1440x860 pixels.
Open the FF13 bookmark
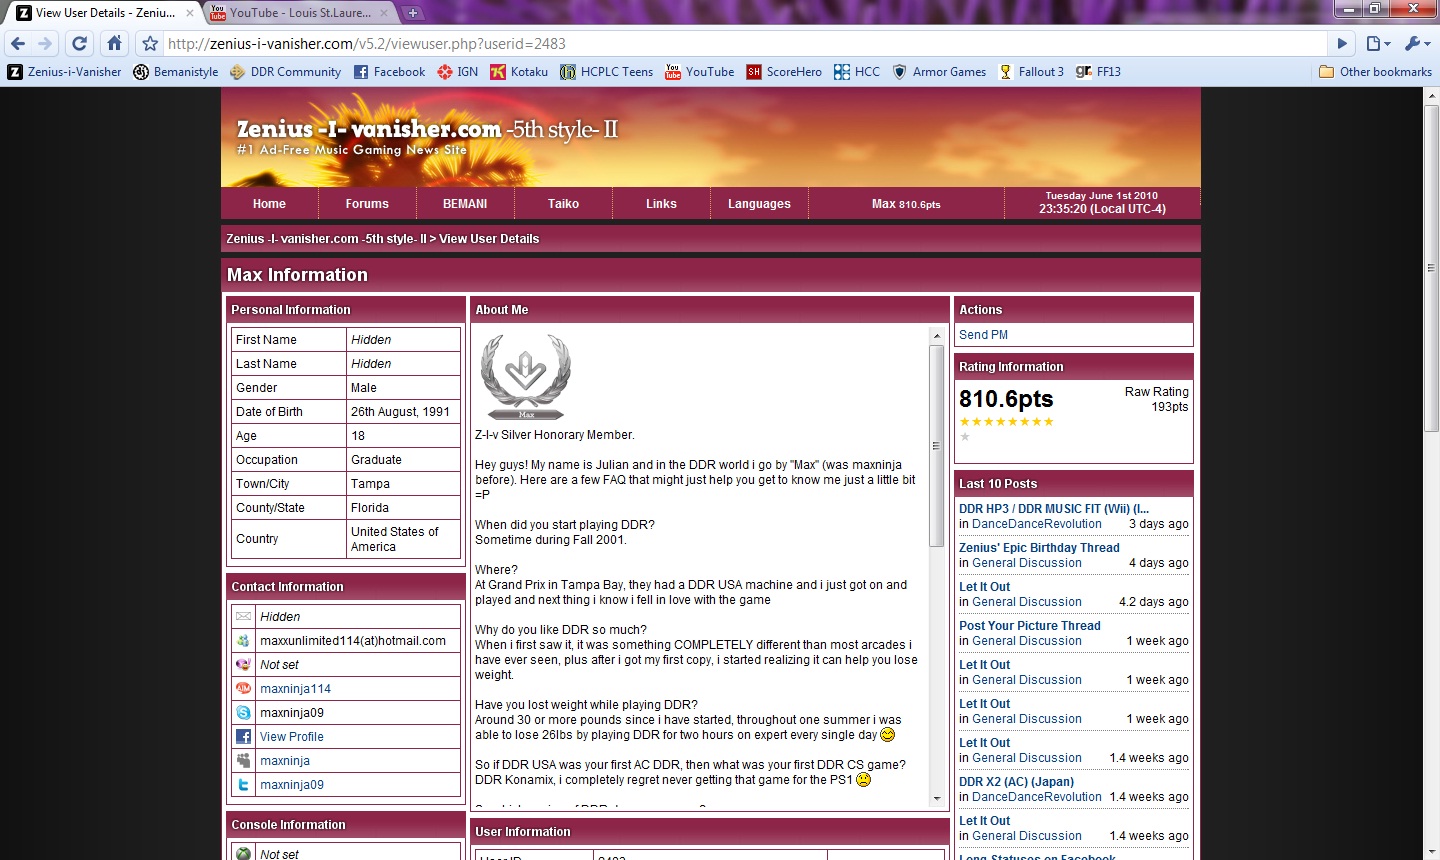[1098, 72]
